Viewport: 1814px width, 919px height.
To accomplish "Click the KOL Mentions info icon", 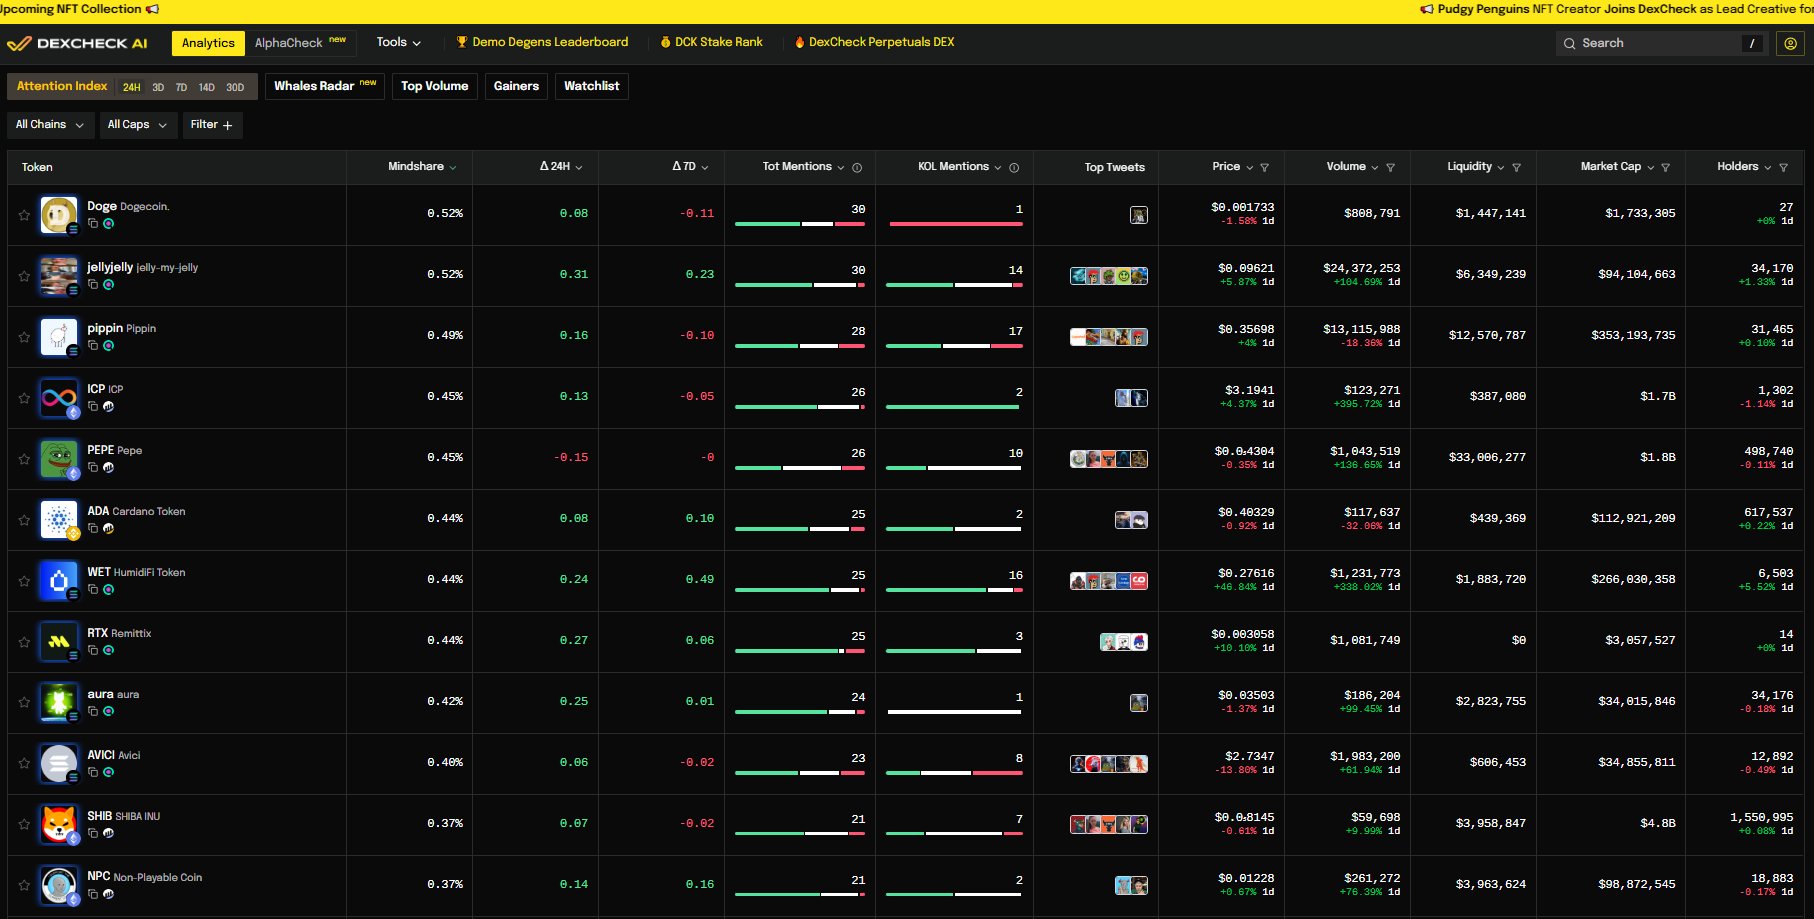I will pos(1014,168).
